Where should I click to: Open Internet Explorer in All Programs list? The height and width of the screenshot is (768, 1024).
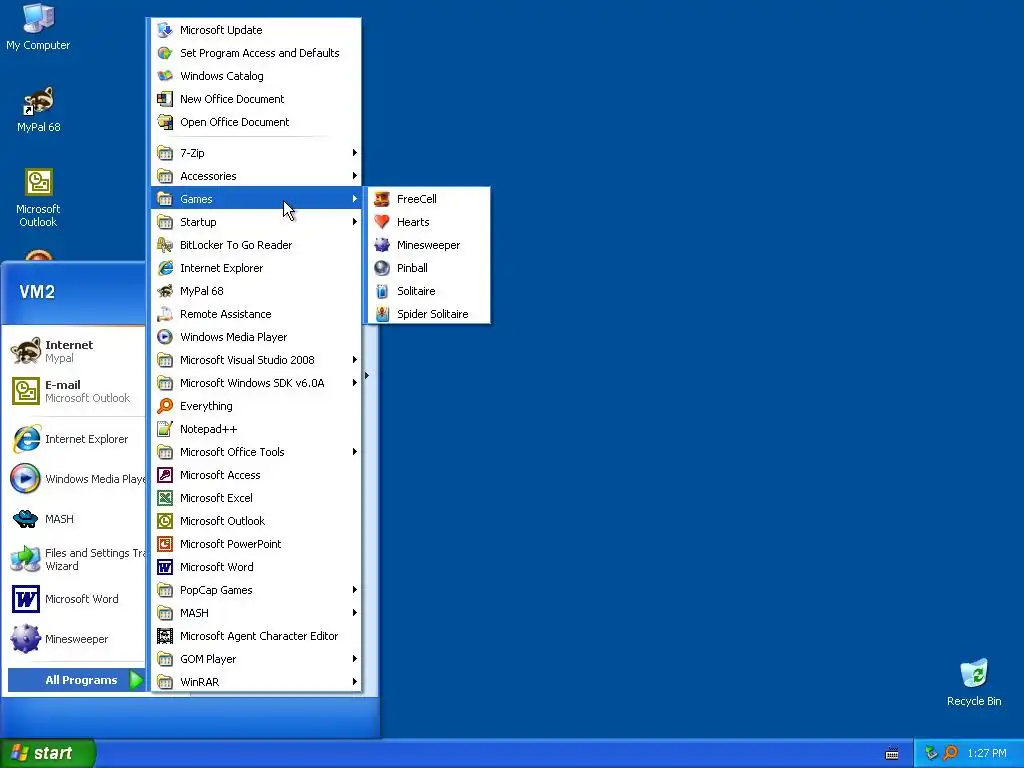[x=256, y=268]
